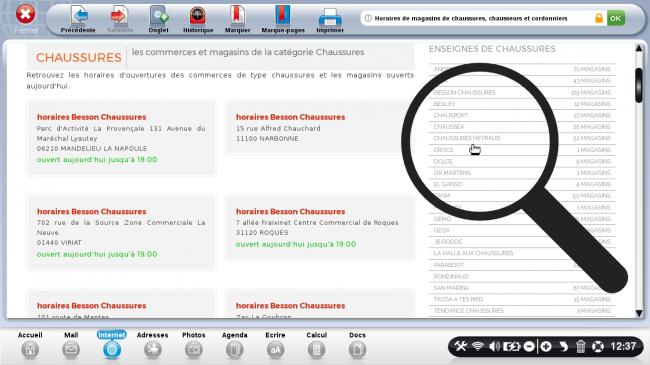Open the trash bin icon

(x=580, y=346)
